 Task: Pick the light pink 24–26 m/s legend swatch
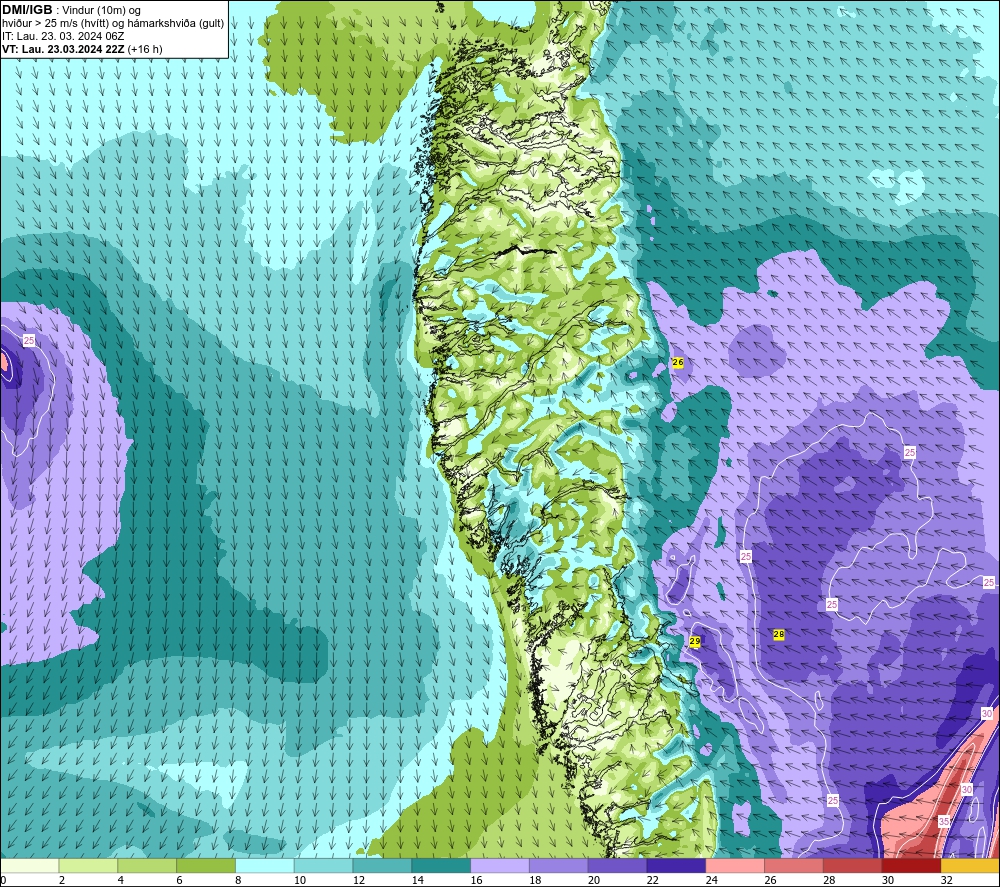[x=735, y=865]
